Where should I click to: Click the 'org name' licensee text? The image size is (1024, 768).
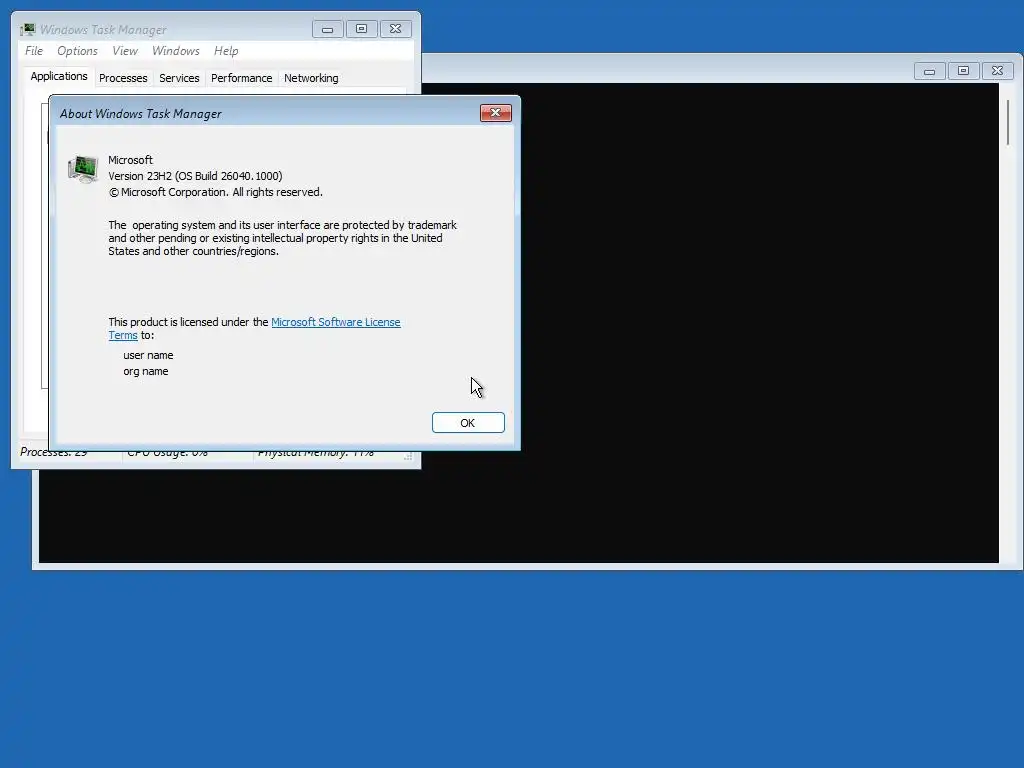(x=146, y=372)
